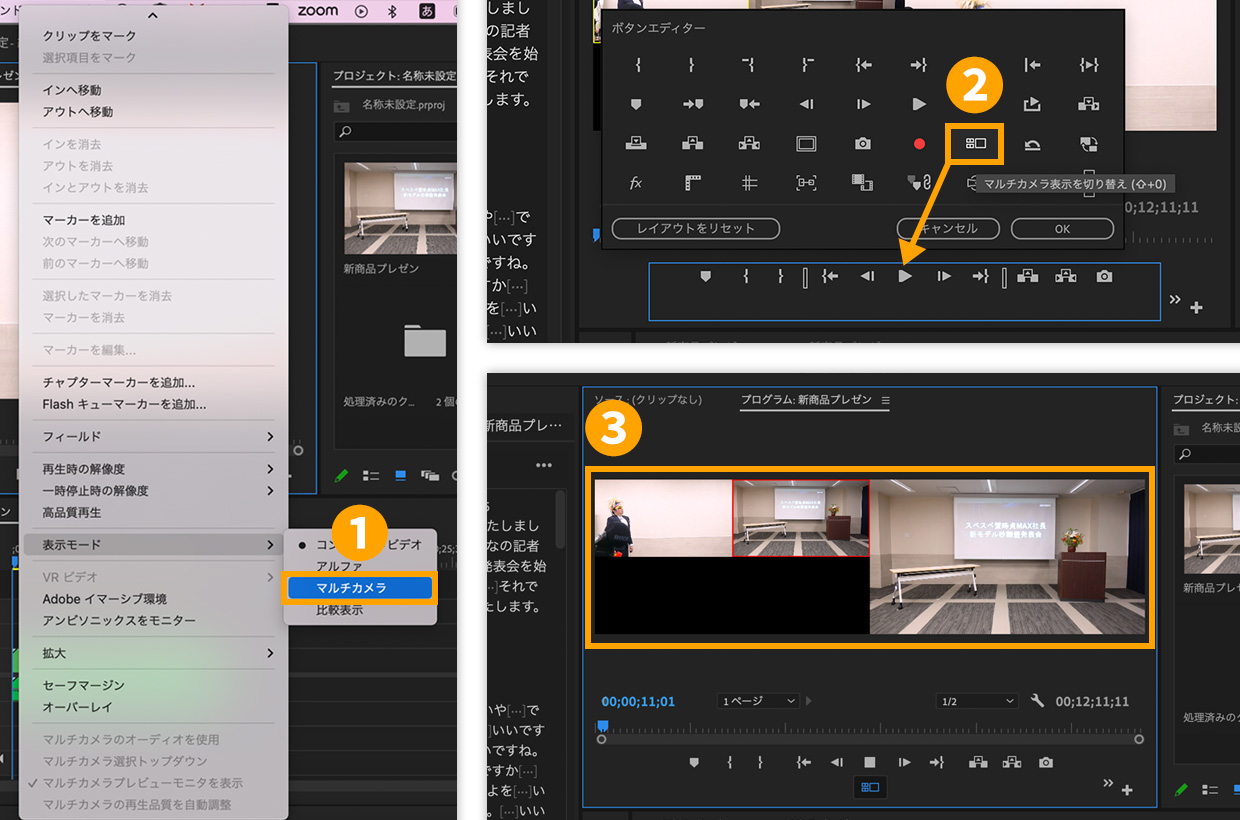Select マルチカメラ display mode option

tap(360, 588)
